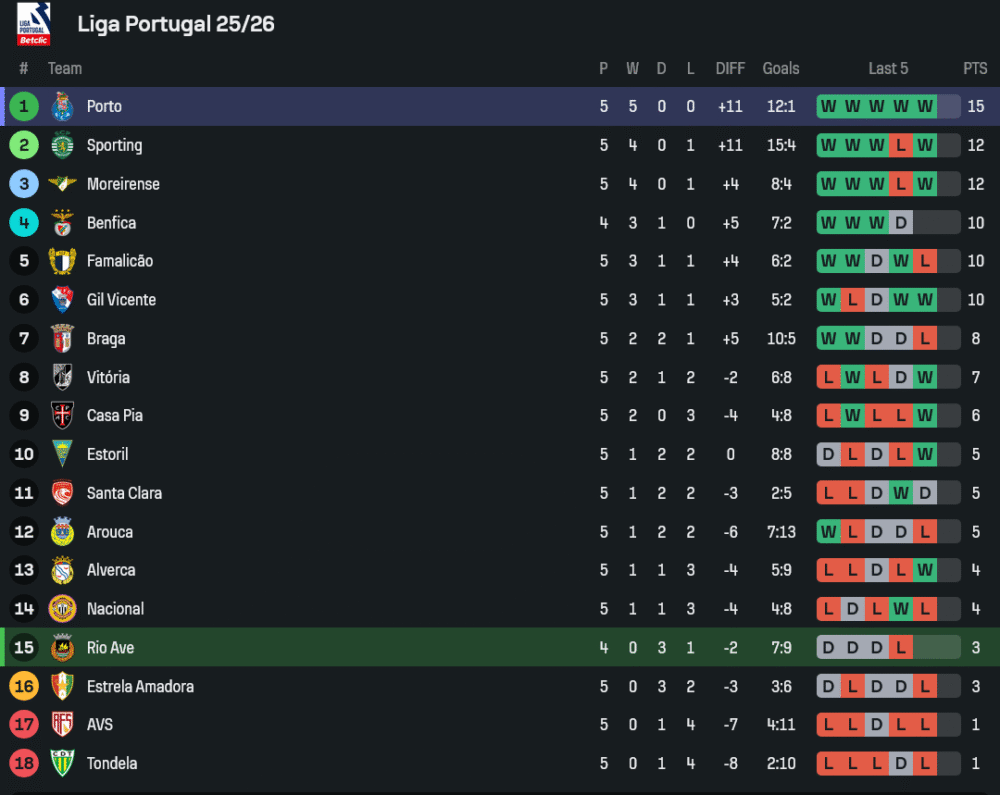
Task: Click Sporting's red L result in Last 5
Action: (x=901, y=145)
